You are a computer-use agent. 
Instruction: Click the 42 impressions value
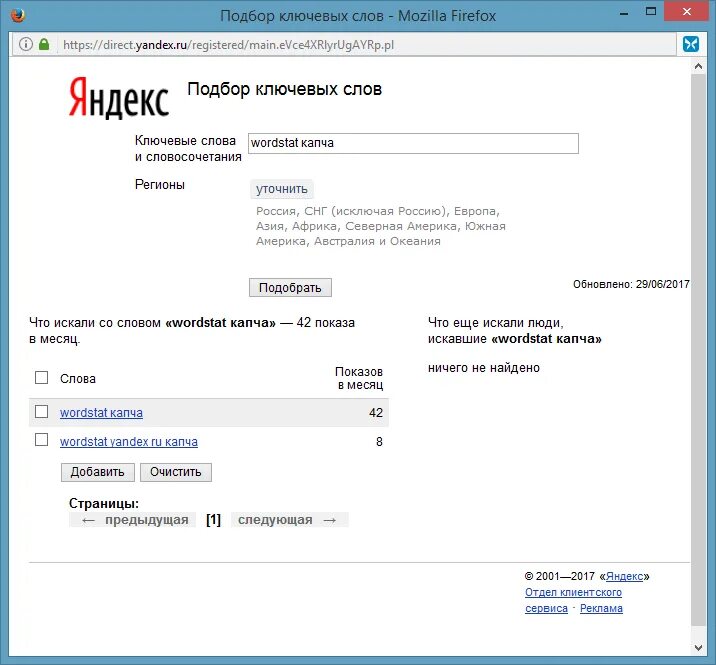[x=376, y=413]
